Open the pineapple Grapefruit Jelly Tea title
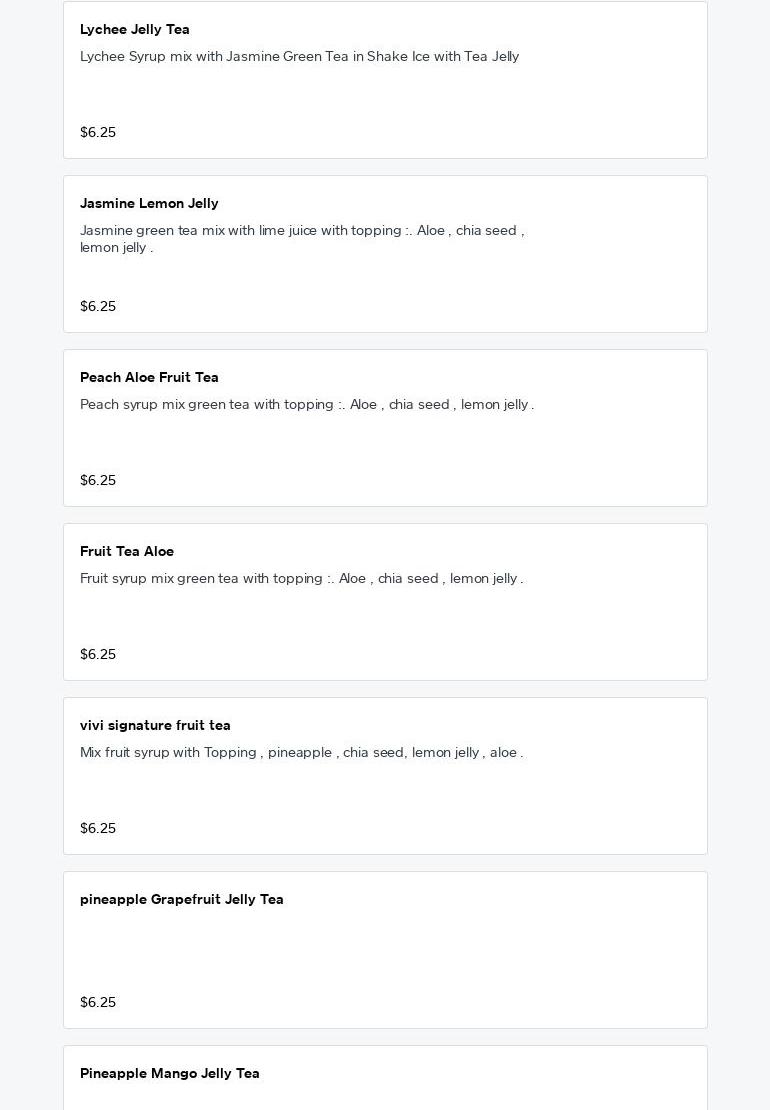The width and height of the screenshot is (770, 1110). click(182, 900)
